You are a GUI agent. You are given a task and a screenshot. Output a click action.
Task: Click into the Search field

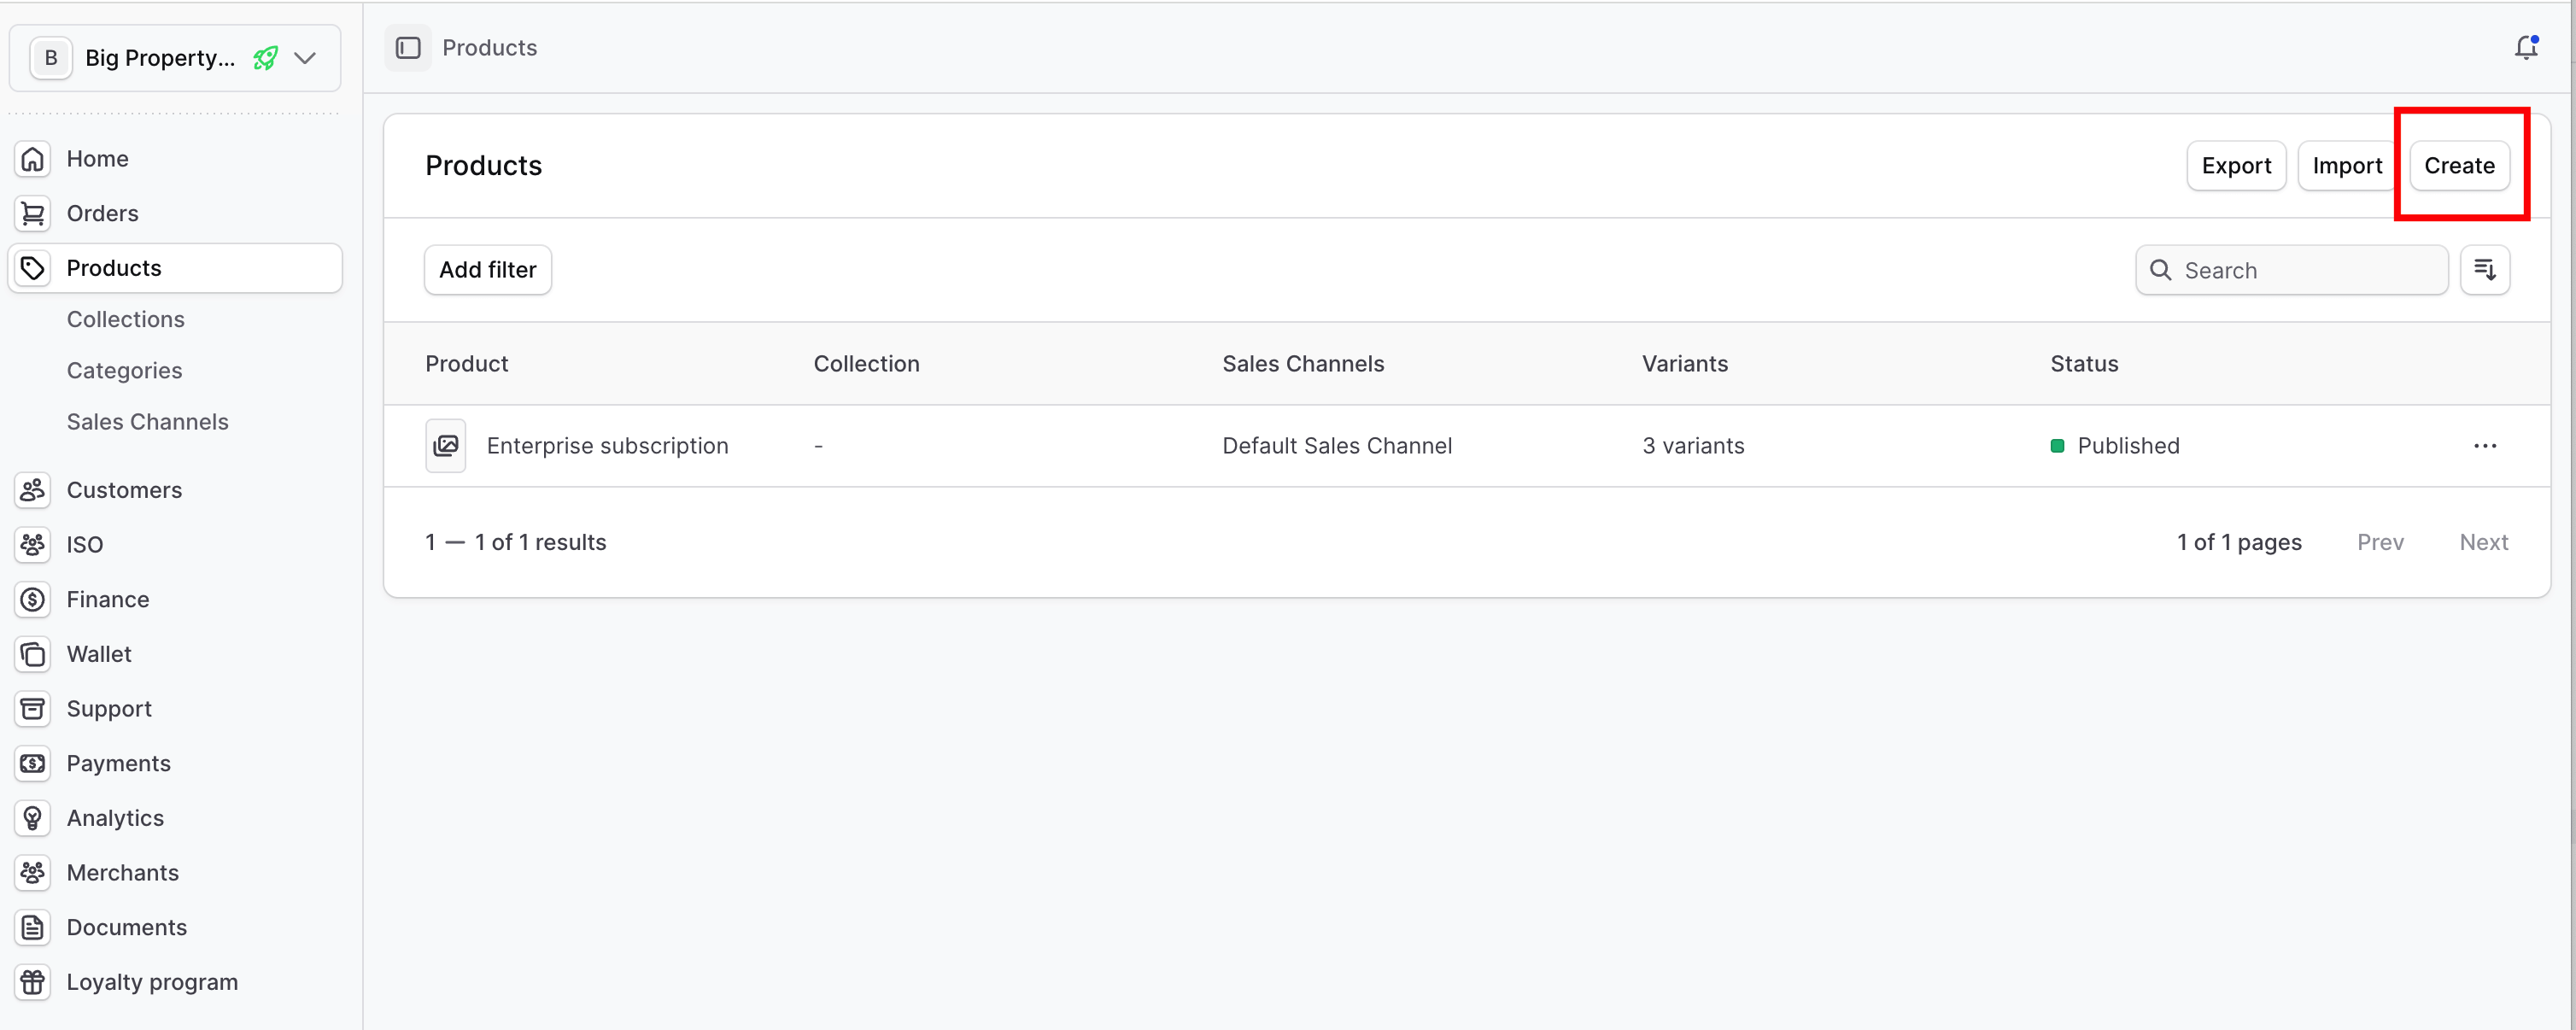[x=2290, y=269]
